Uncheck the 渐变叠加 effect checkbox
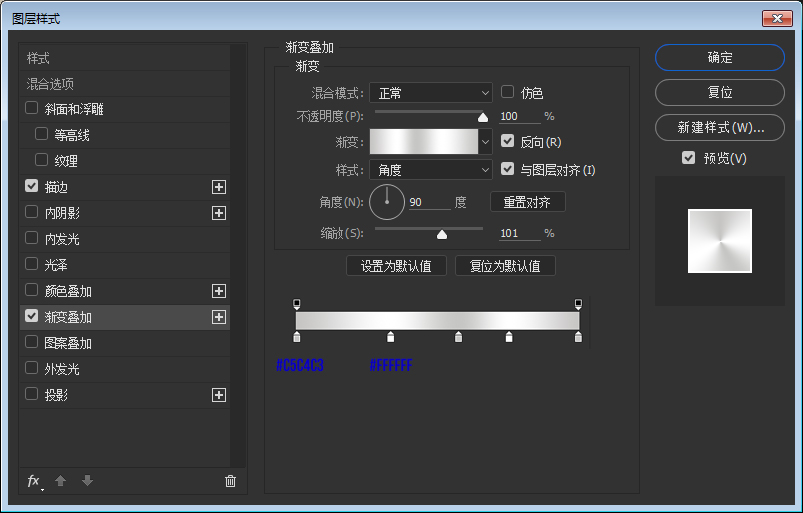The width and height of the screenshot is (803, 513). tap(32, 316)
